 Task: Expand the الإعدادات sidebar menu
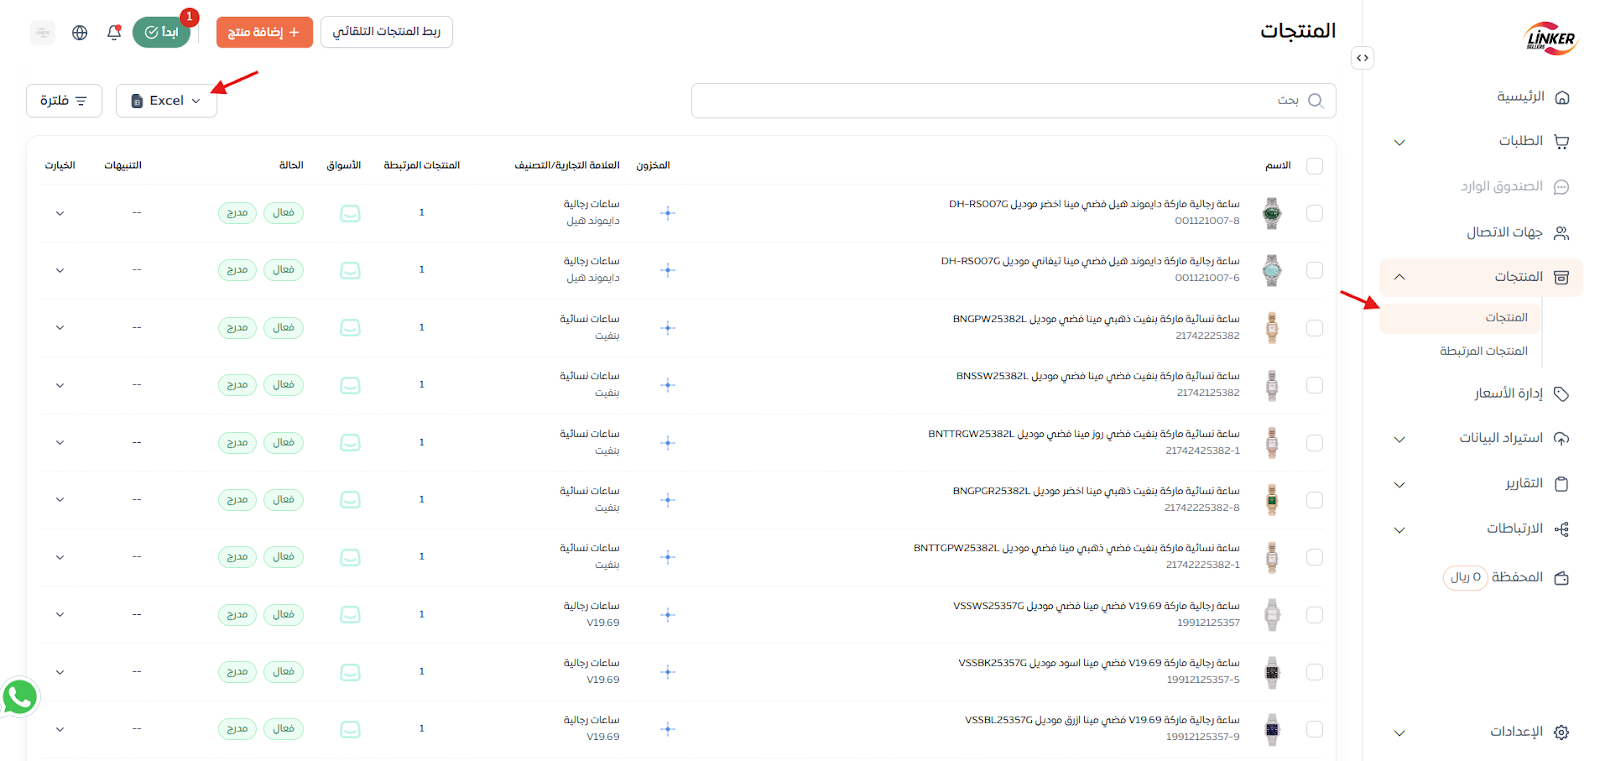point(1400,733)
